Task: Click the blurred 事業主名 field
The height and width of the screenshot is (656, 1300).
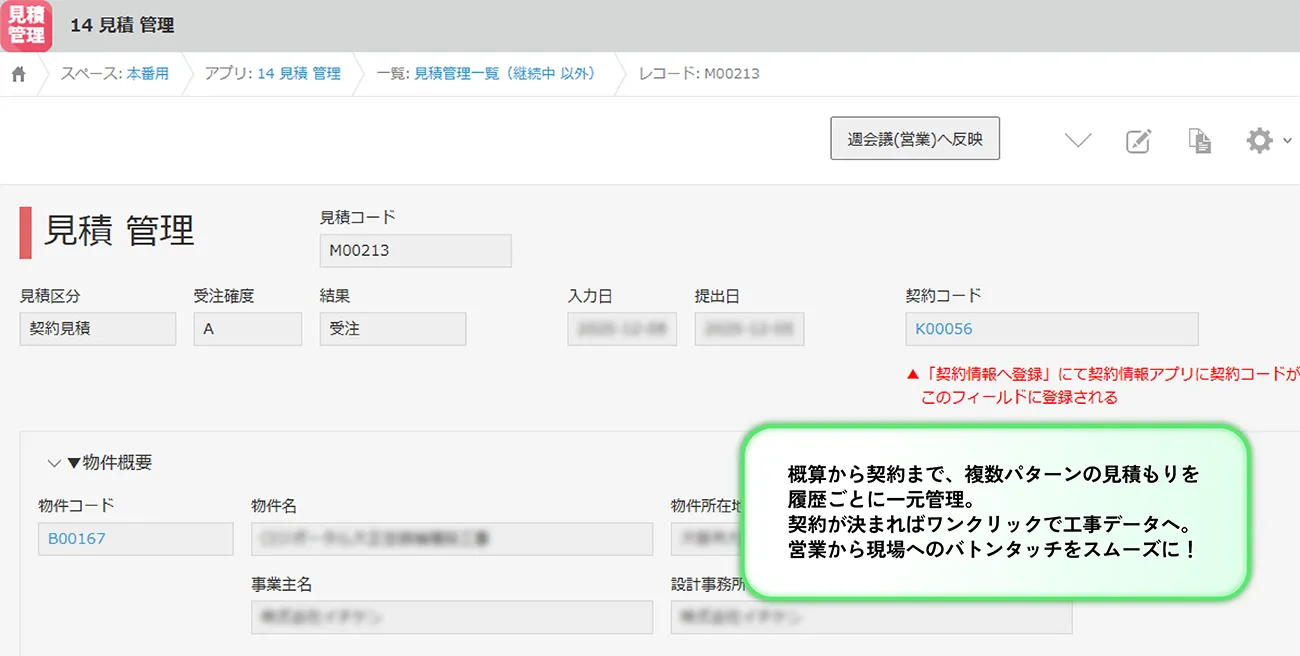Action: (x=451, y=617)
